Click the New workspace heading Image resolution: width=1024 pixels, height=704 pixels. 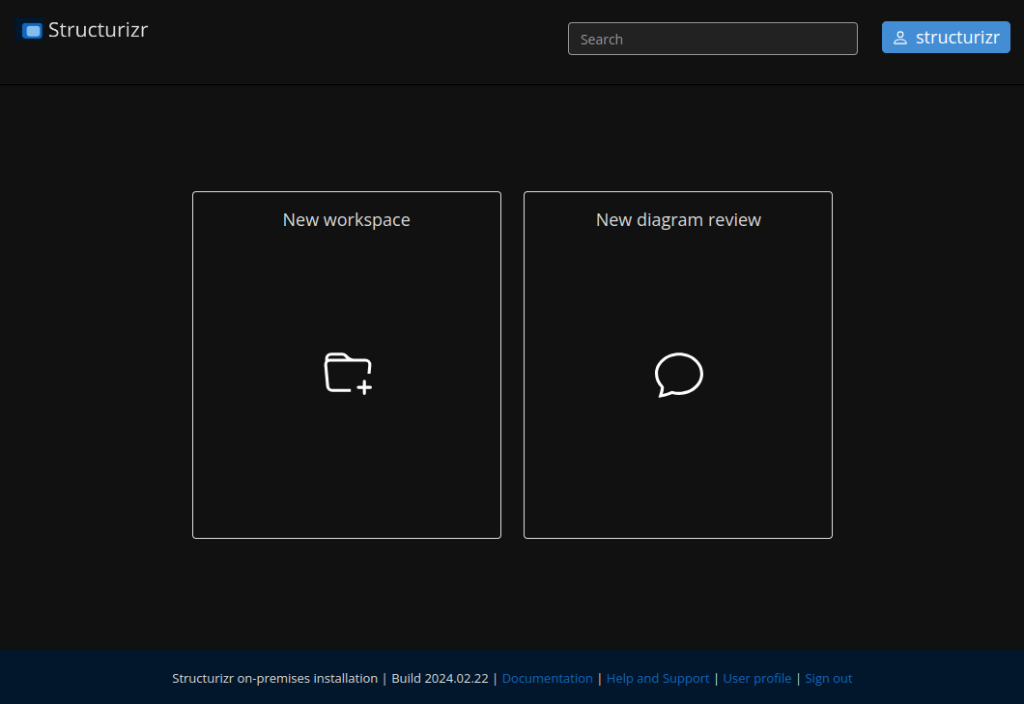click(346, 220)
